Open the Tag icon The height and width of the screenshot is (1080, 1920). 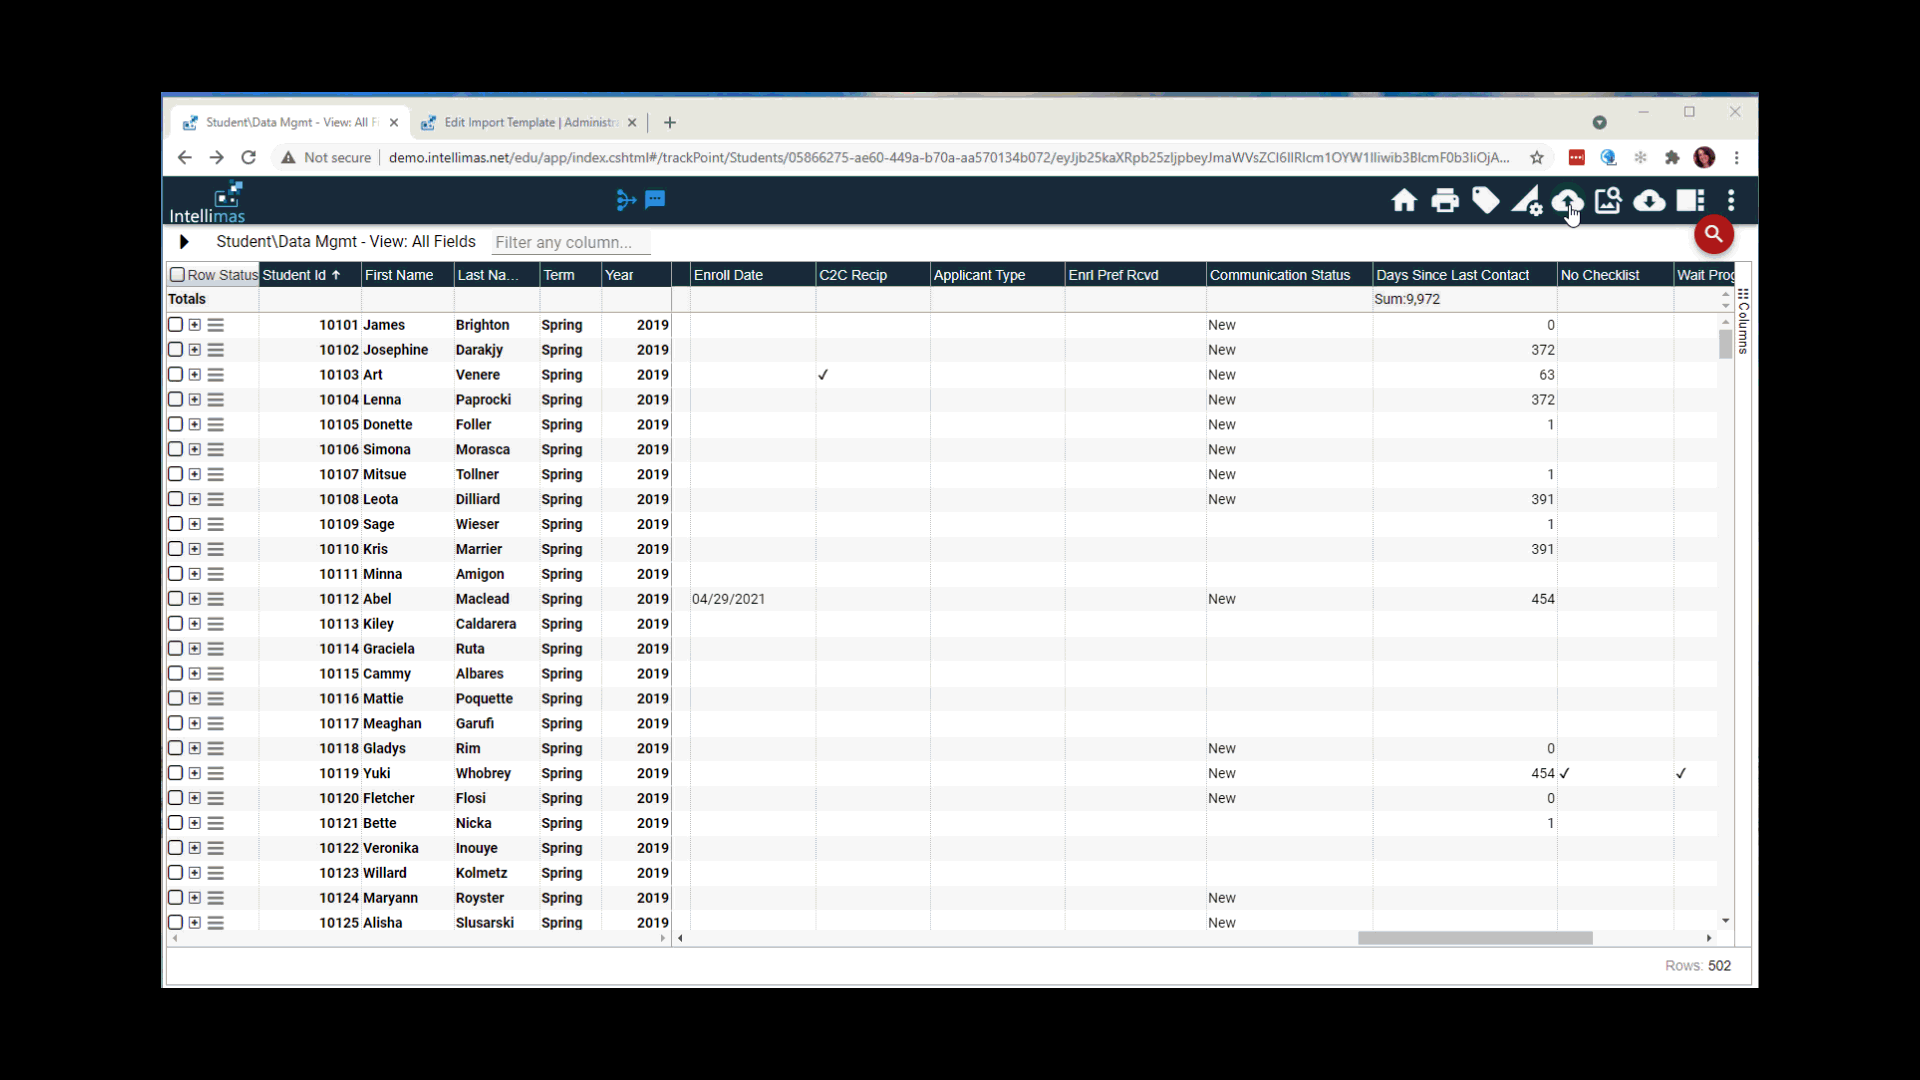pyautogui.click(x=1486, y=201)
